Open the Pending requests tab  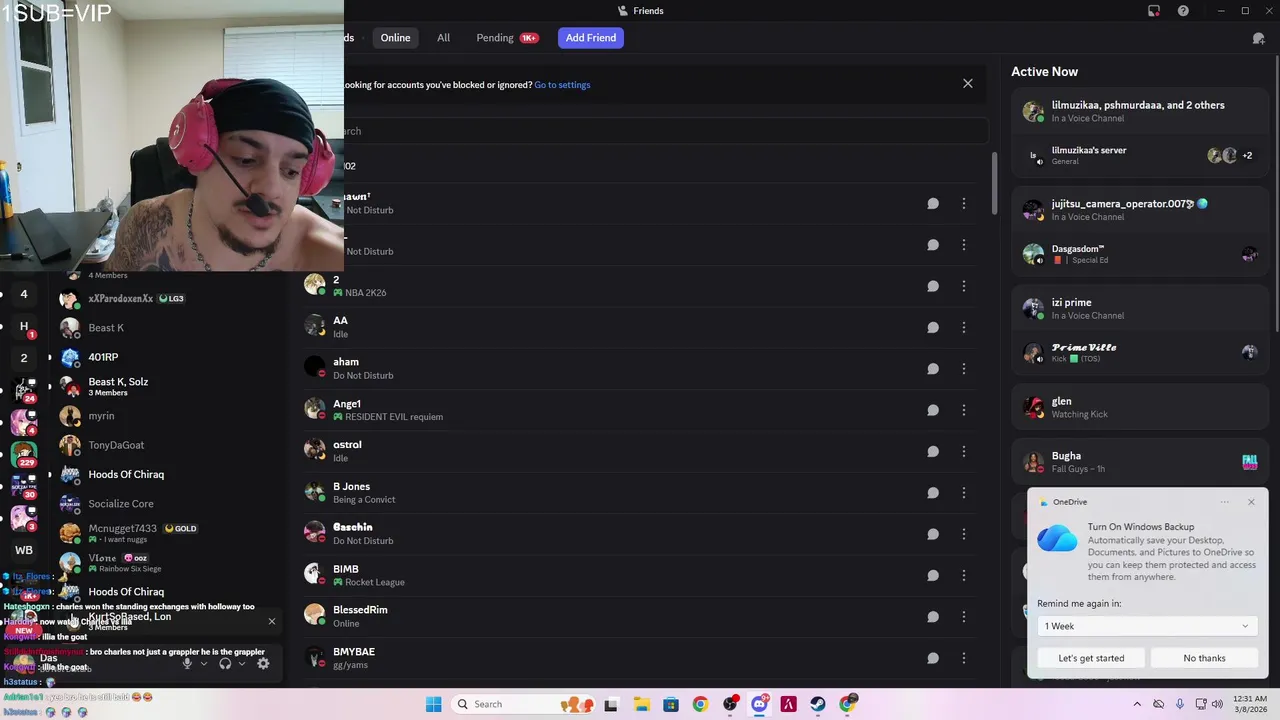507,38
